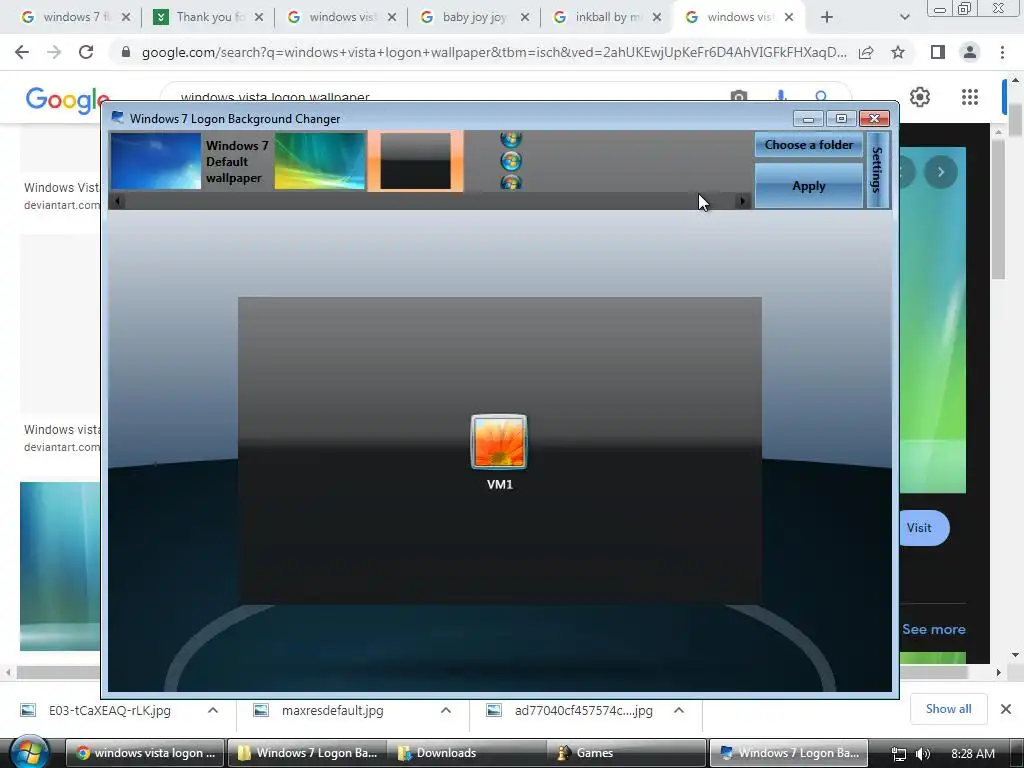Click the network tray icon
The width and height of the screenshot is (1024, 768).
click(x=899, y=754)
